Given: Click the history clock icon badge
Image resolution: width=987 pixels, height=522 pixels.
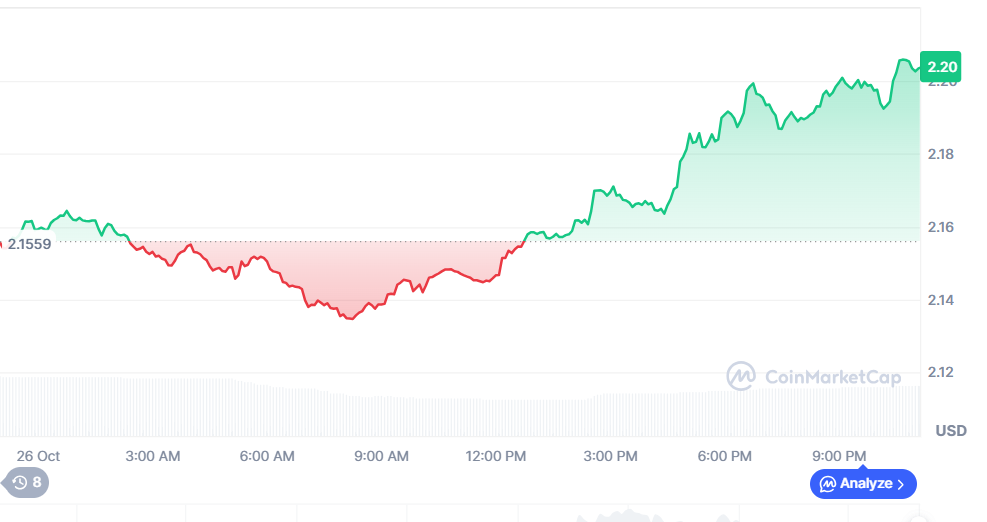Looking at the screenshot, I should coord(27,483).
